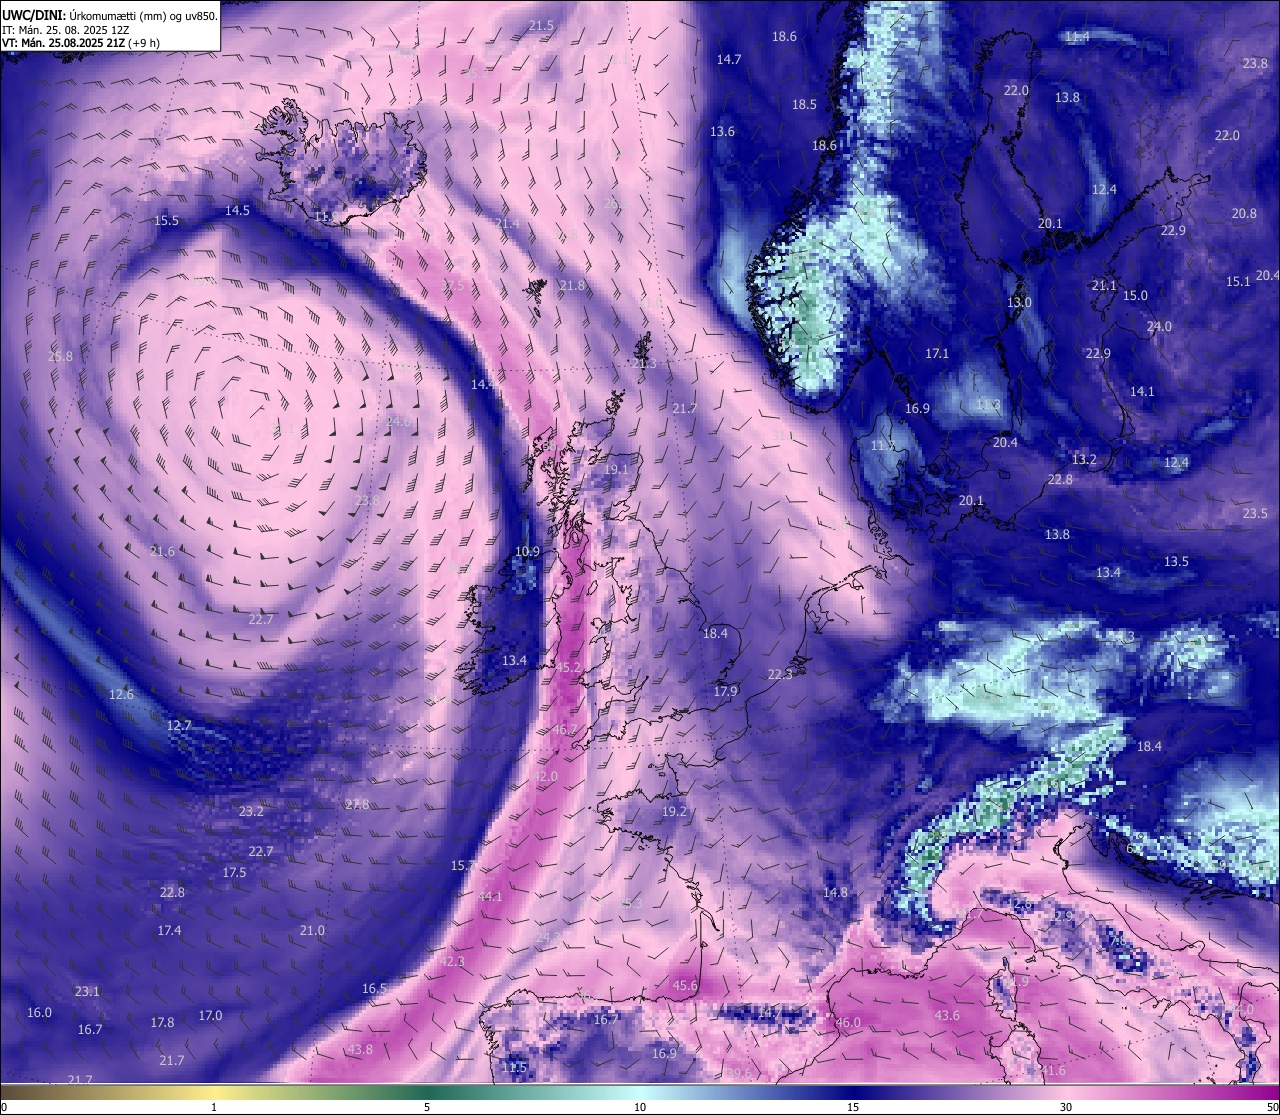
Task: Click the "5" tick on the color scale
Action: [x=427, y=1107]
